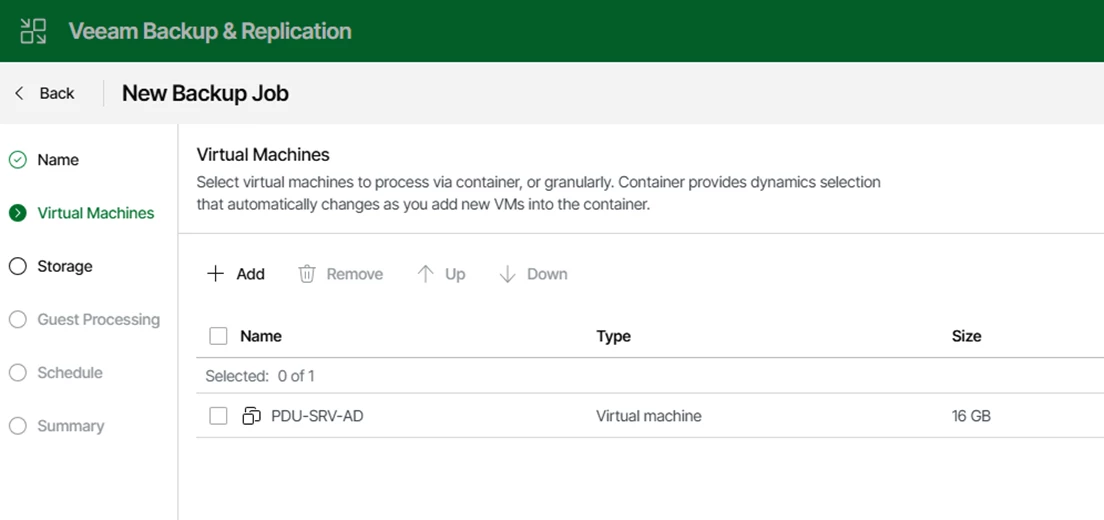This screenshot has height=520, width=1104.
Task: Click the Summary step circle
Action: click(x=18, y=426)
